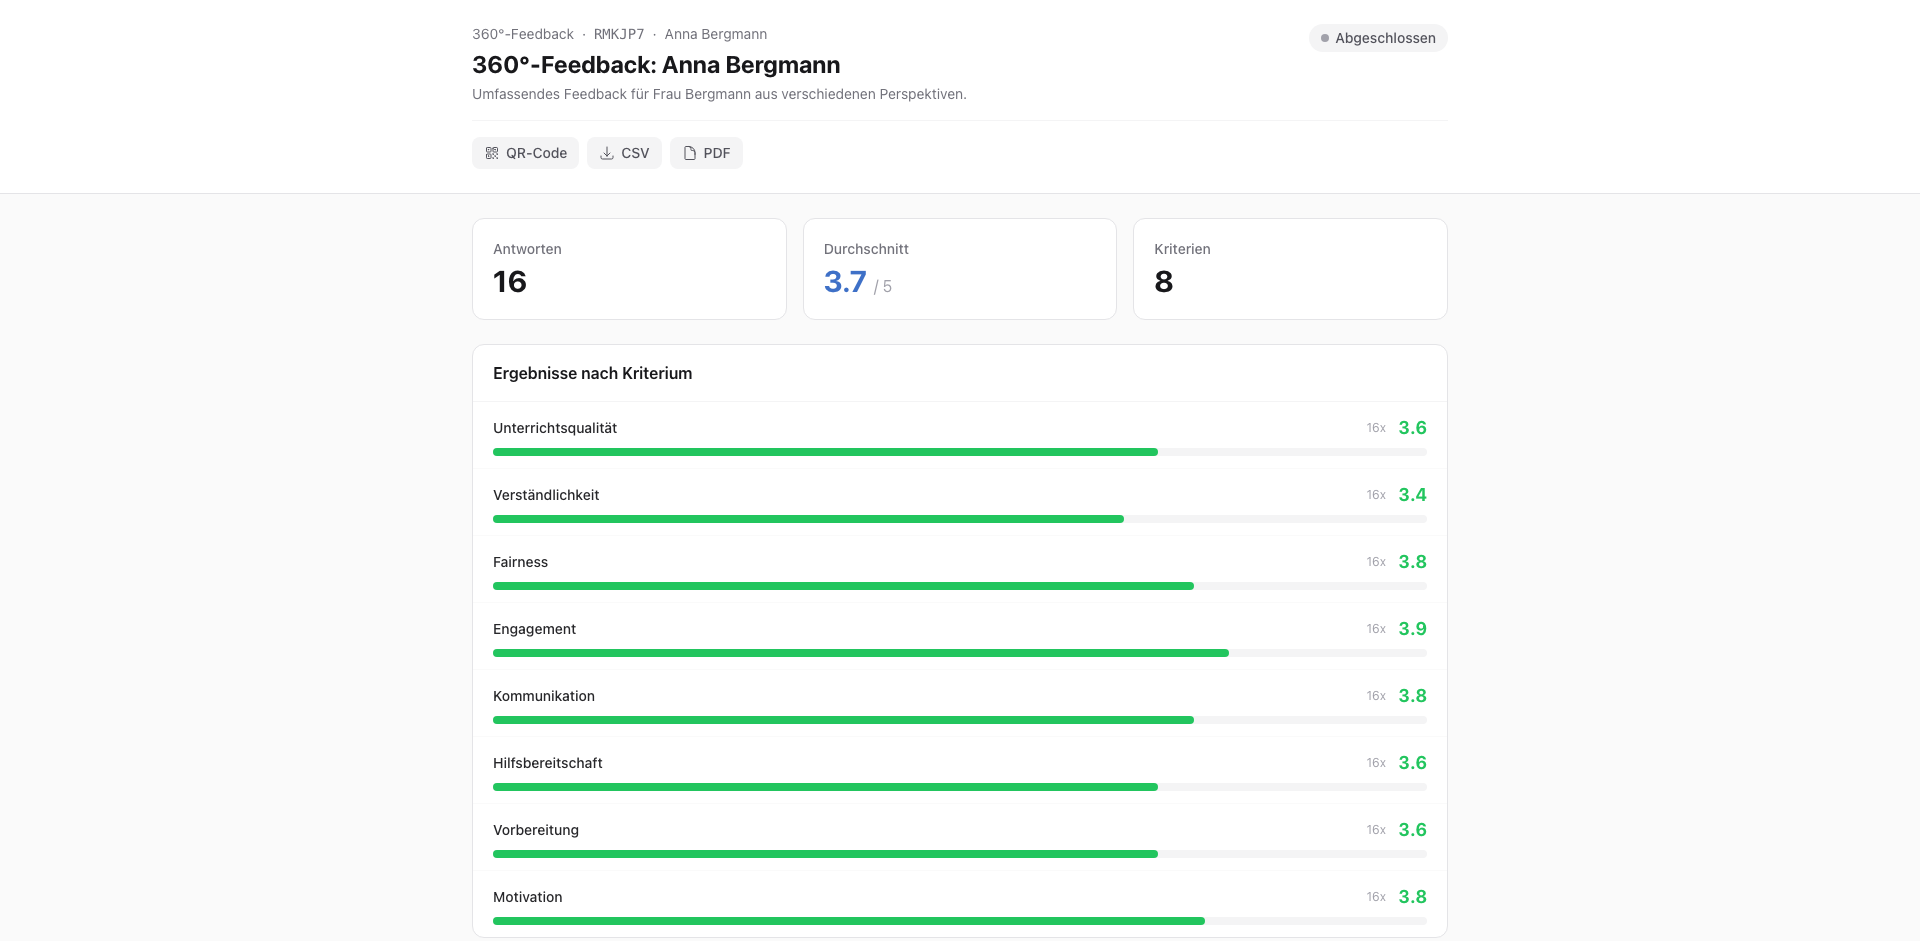The image size is (1920, 941).
Task: Open the RMKJP7 breadcrumb entry
Action: pyautogui.click(x=617, y=33)
